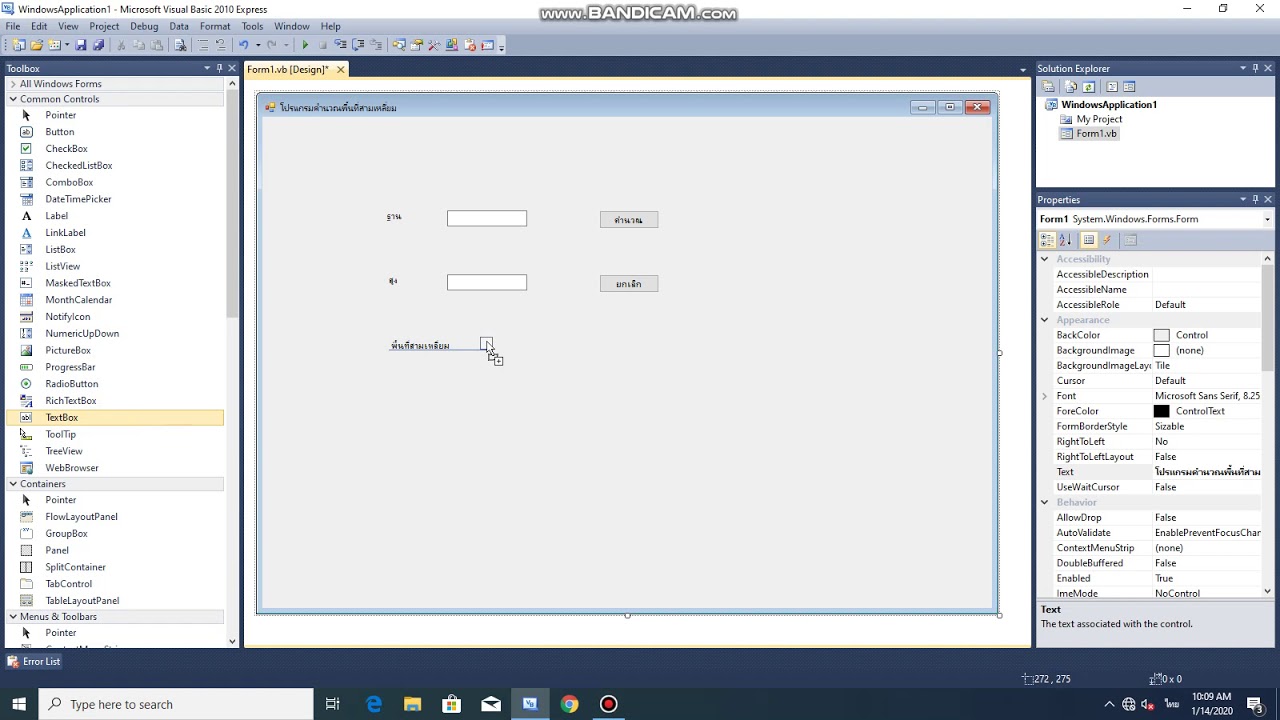
Task: Click the Properties list icon in the Properties panel
Action: click(1089, 240)
